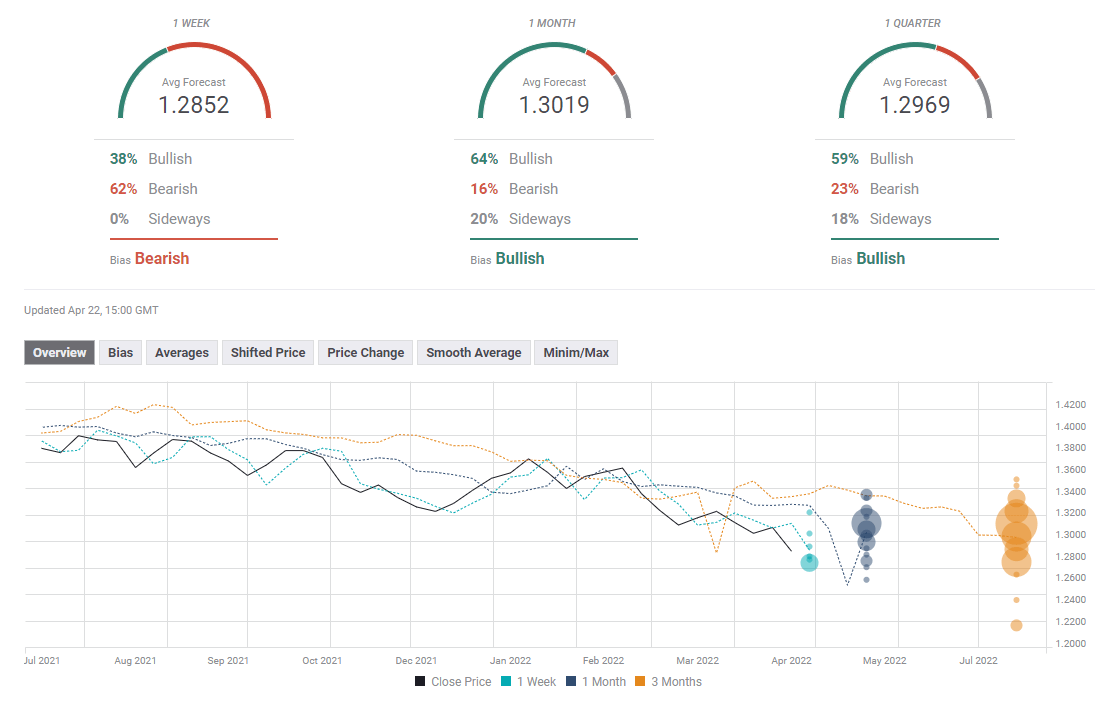The image size is (1101, 711).
Task: Click the 1 Quarter forecast gauge arc
Action: [914, 49]
